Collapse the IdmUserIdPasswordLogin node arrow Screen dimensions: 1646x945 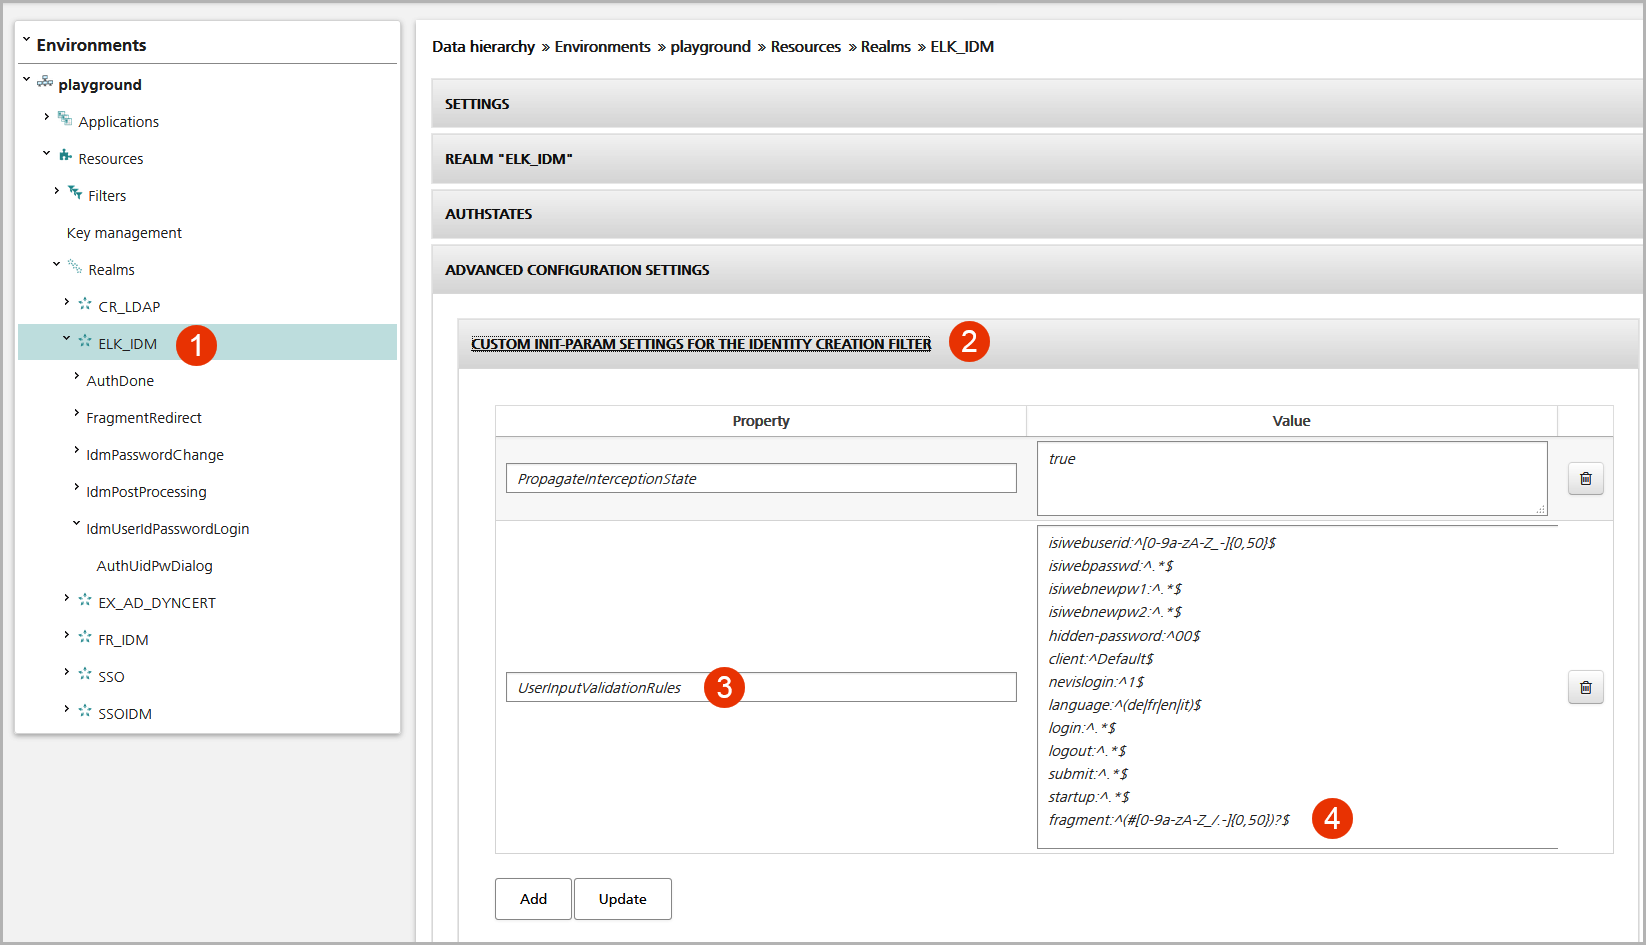pyautogui.click(x=77, y=523)
